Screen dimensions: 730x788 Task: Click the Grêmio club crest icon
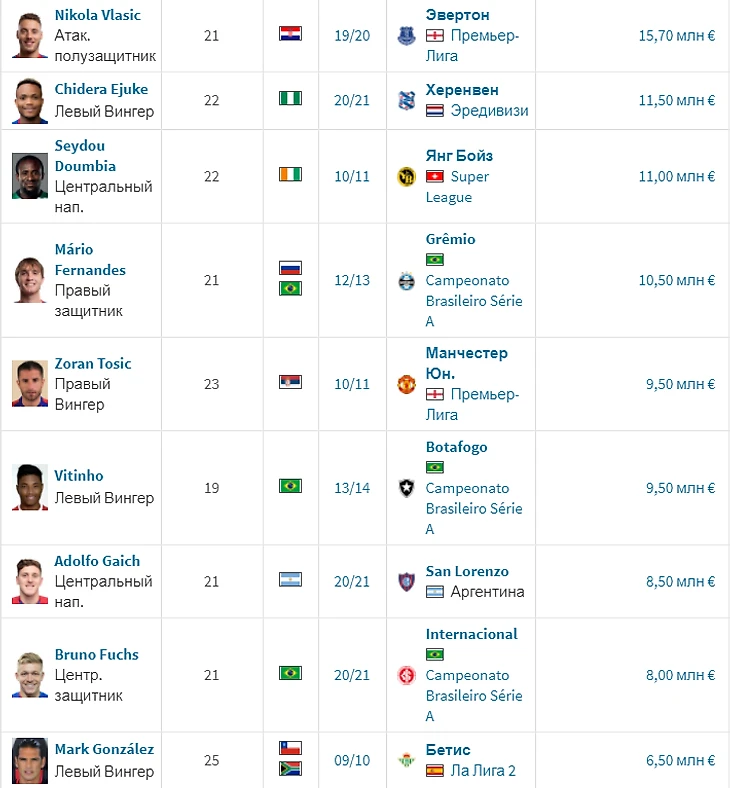[x=405, y=281]
